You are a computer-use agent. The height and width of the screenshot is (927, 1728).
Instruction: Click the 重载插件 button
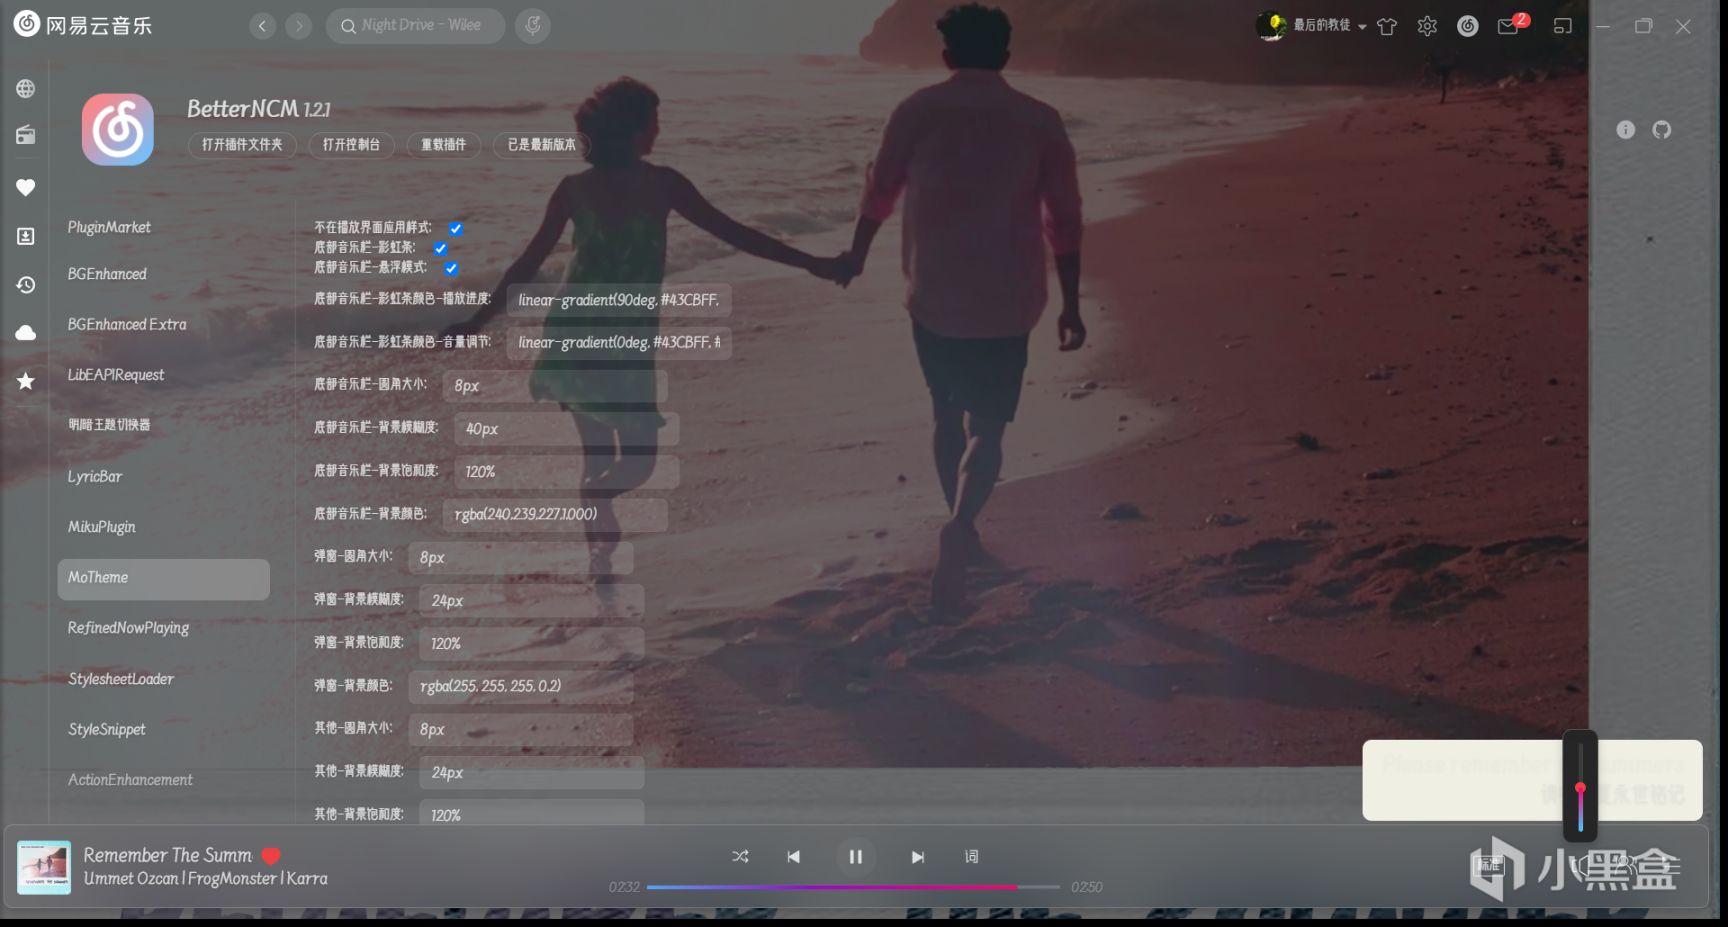click(x=443, y=145)
